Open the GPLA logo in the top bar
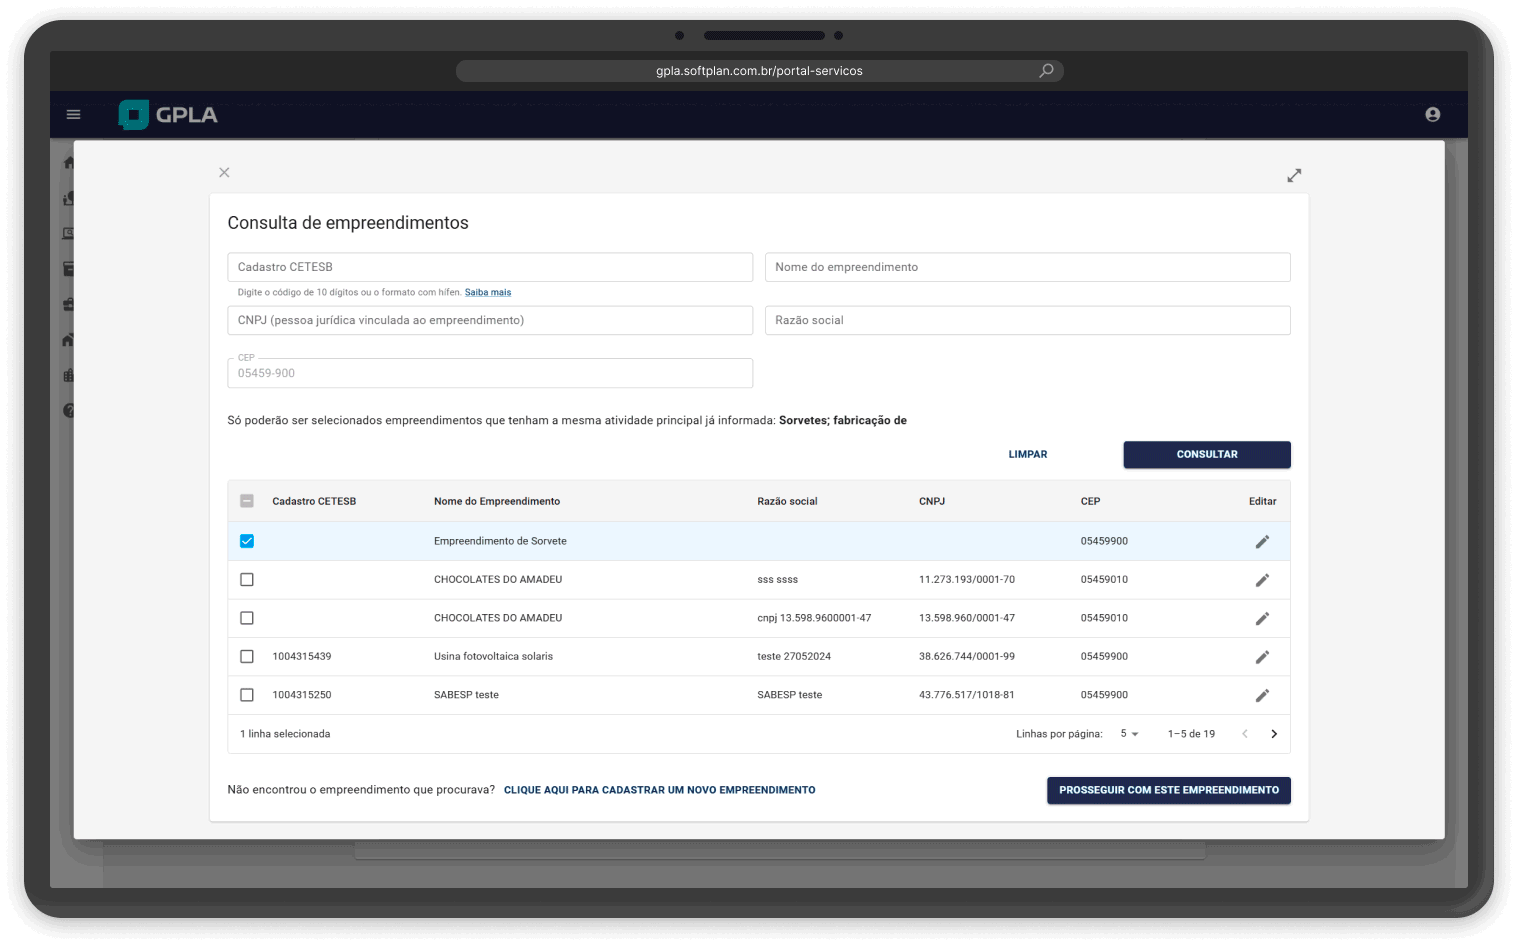Screen dimensions: 1518x946 coord(167,114)
